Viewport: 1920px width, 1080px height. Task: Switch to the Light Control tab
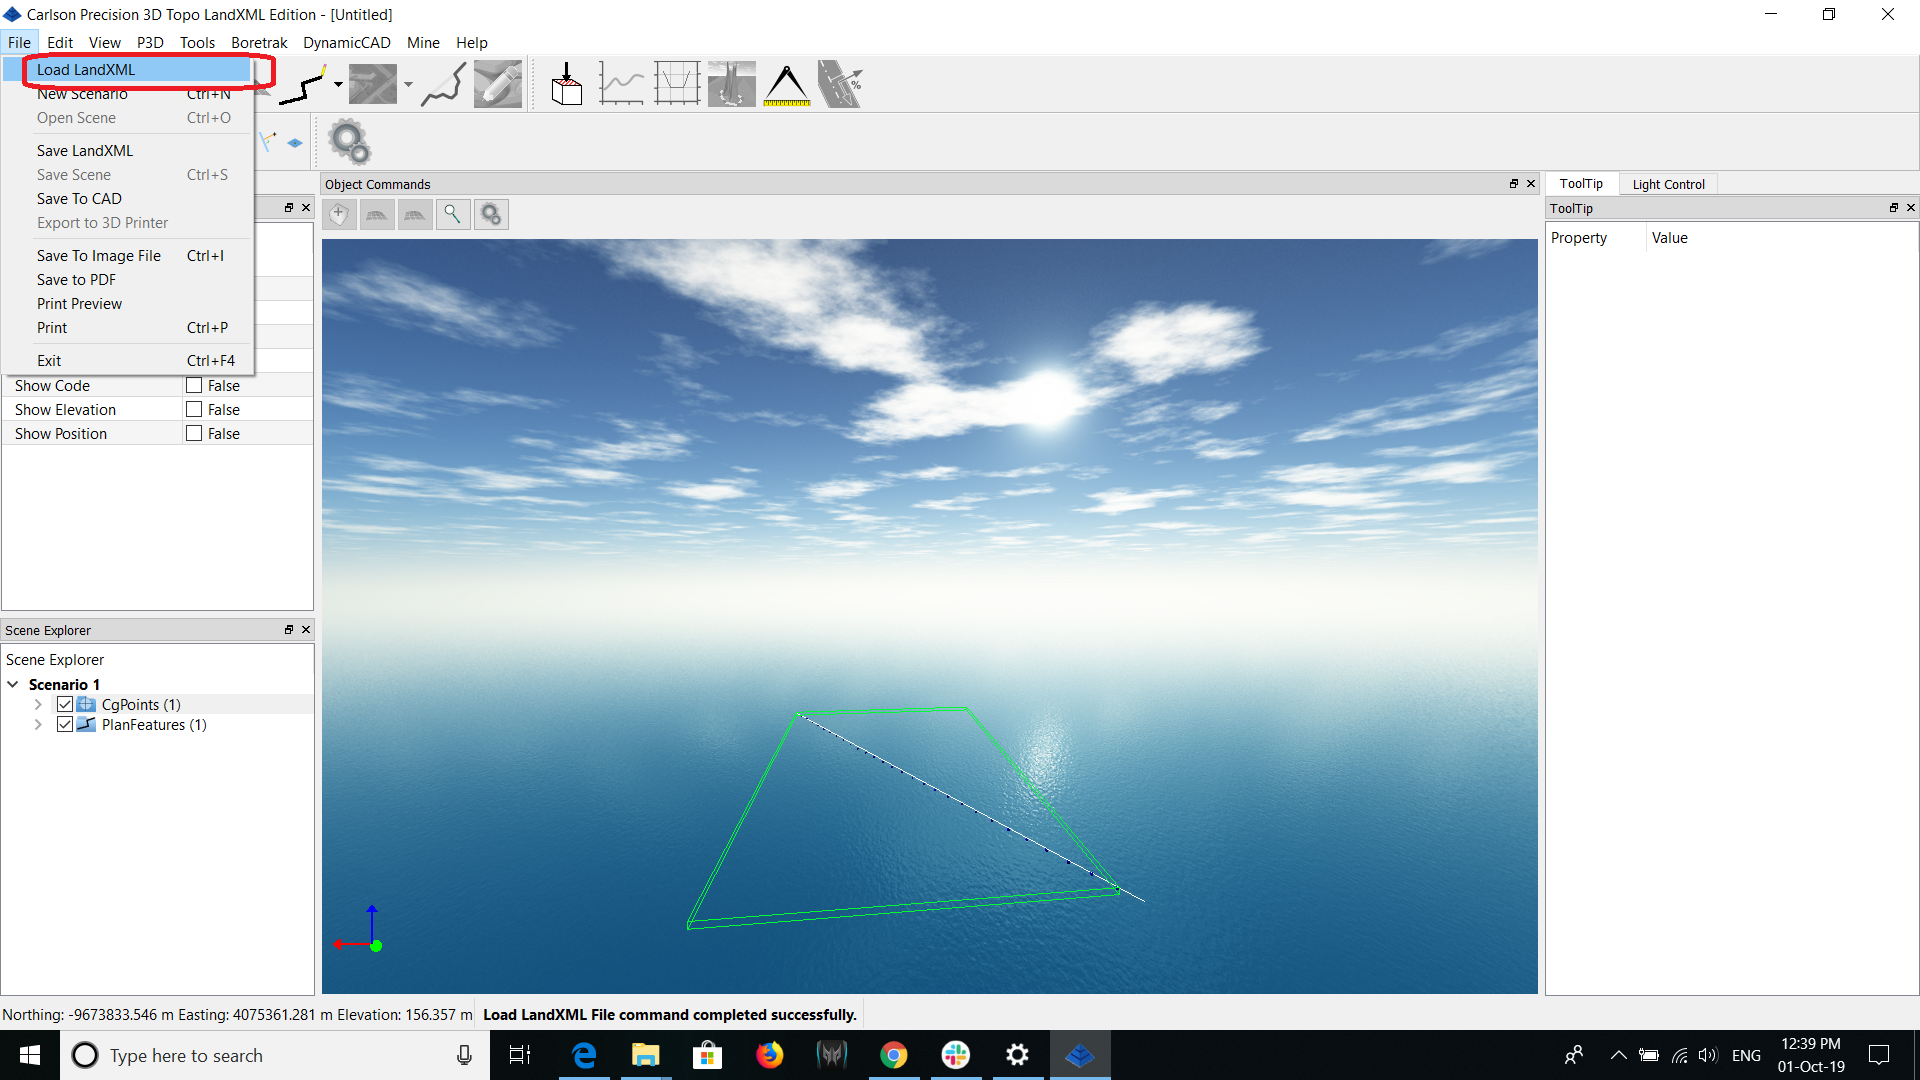click(1668, 184)
